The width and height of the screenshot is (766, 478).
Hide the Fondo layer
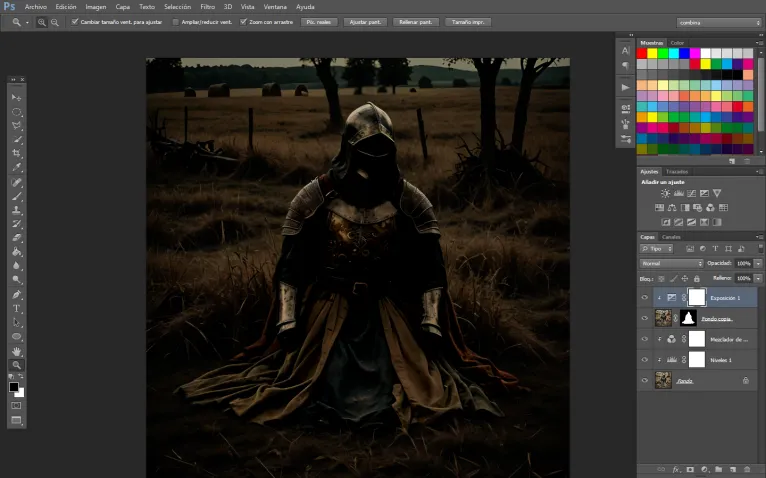pos(644,381)
